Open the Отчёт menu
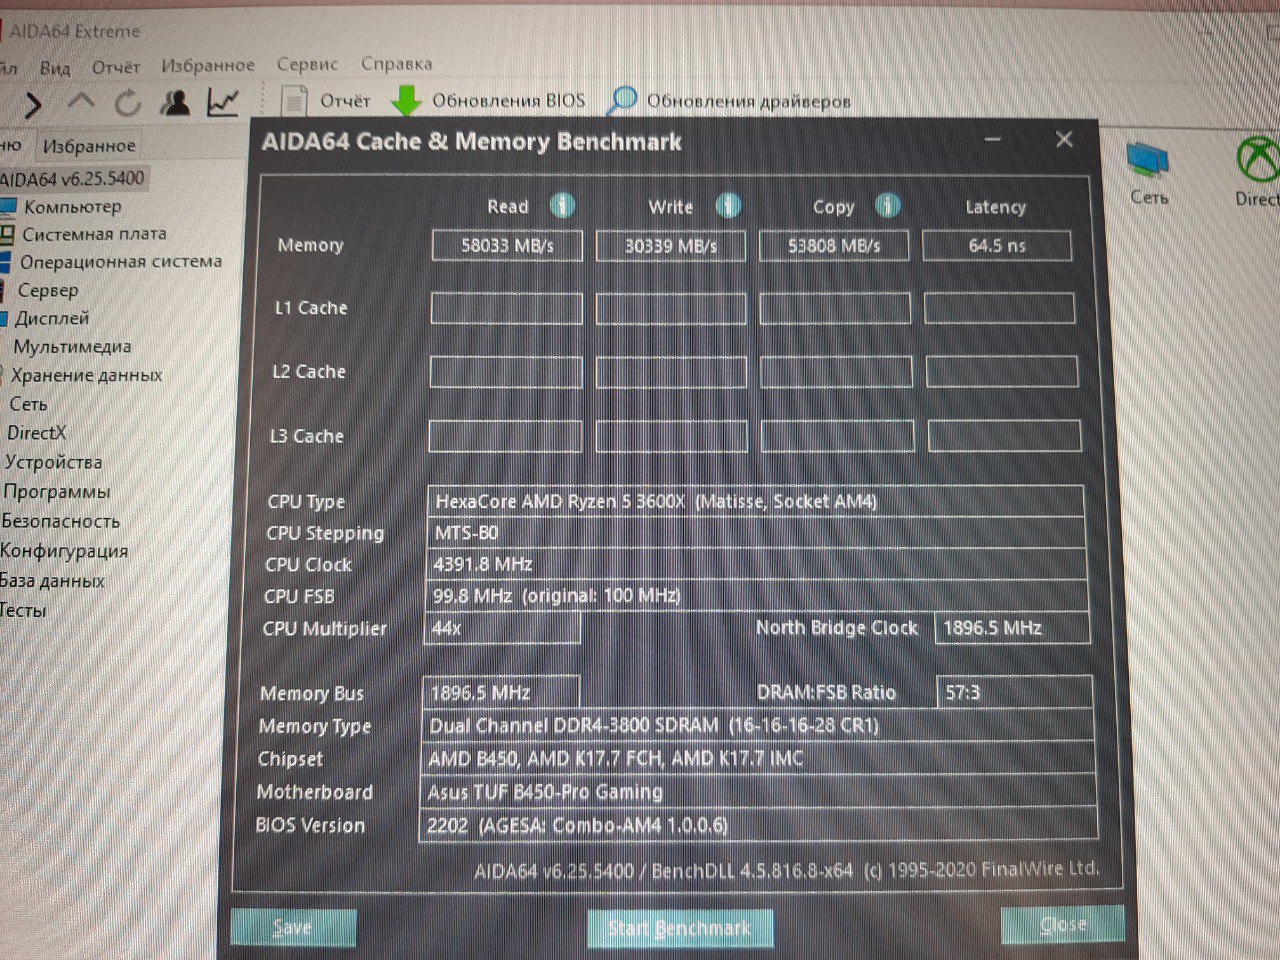Viewport: 1280px width, 960px height. coord(116,67)
